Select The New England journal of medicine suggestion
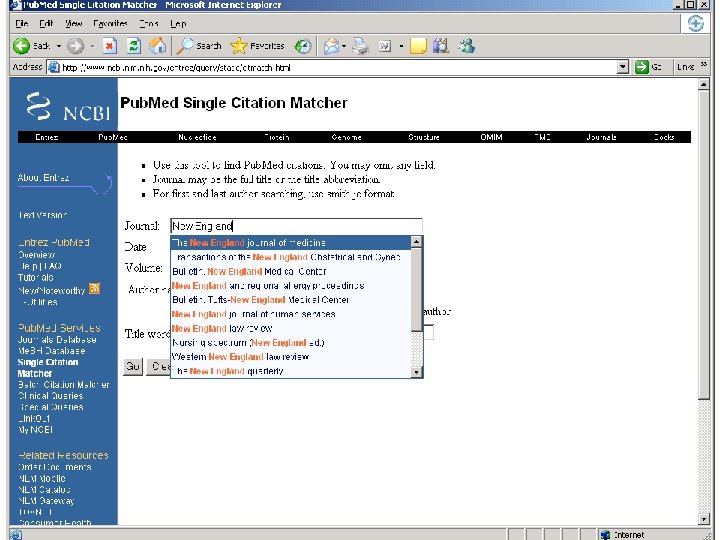 (x=291, y=242)
